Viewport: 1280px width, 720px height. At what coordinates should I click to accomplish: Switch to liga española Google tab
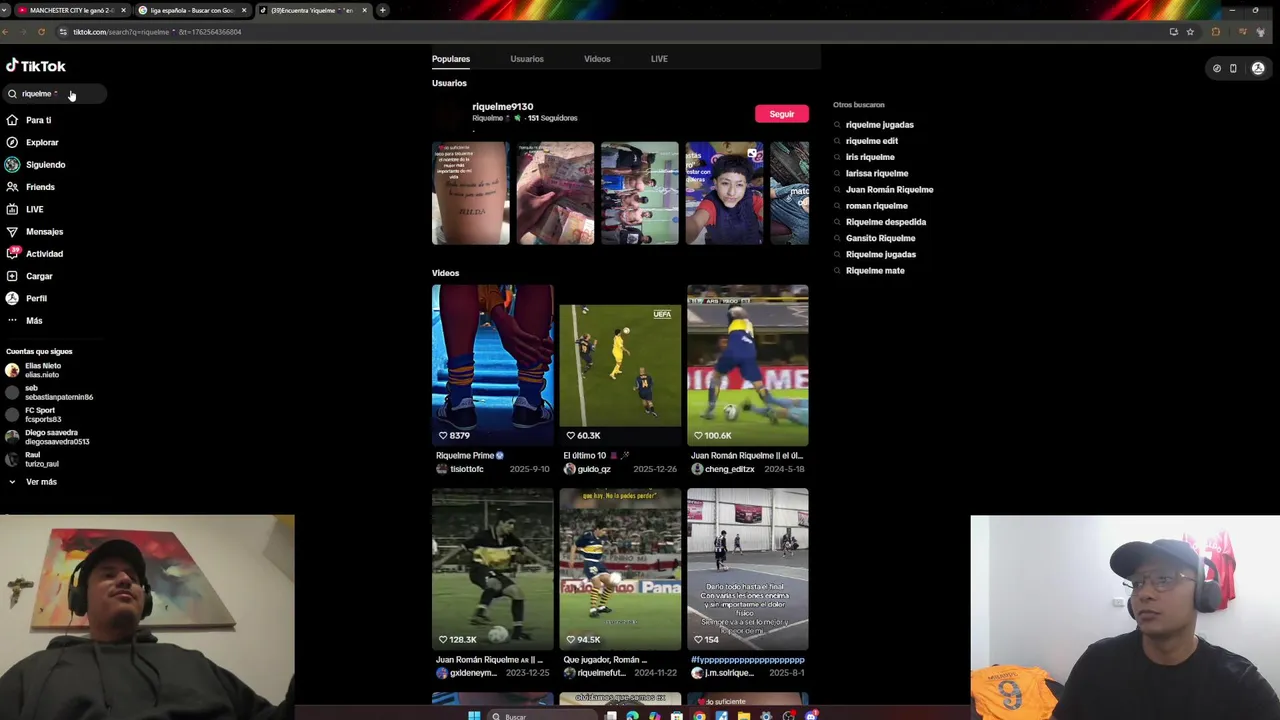[x=191, y=10]
